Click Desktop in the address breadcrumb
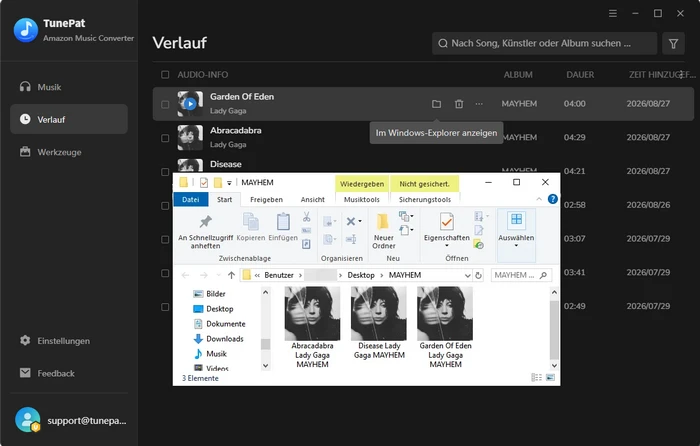 coord(361,275)
